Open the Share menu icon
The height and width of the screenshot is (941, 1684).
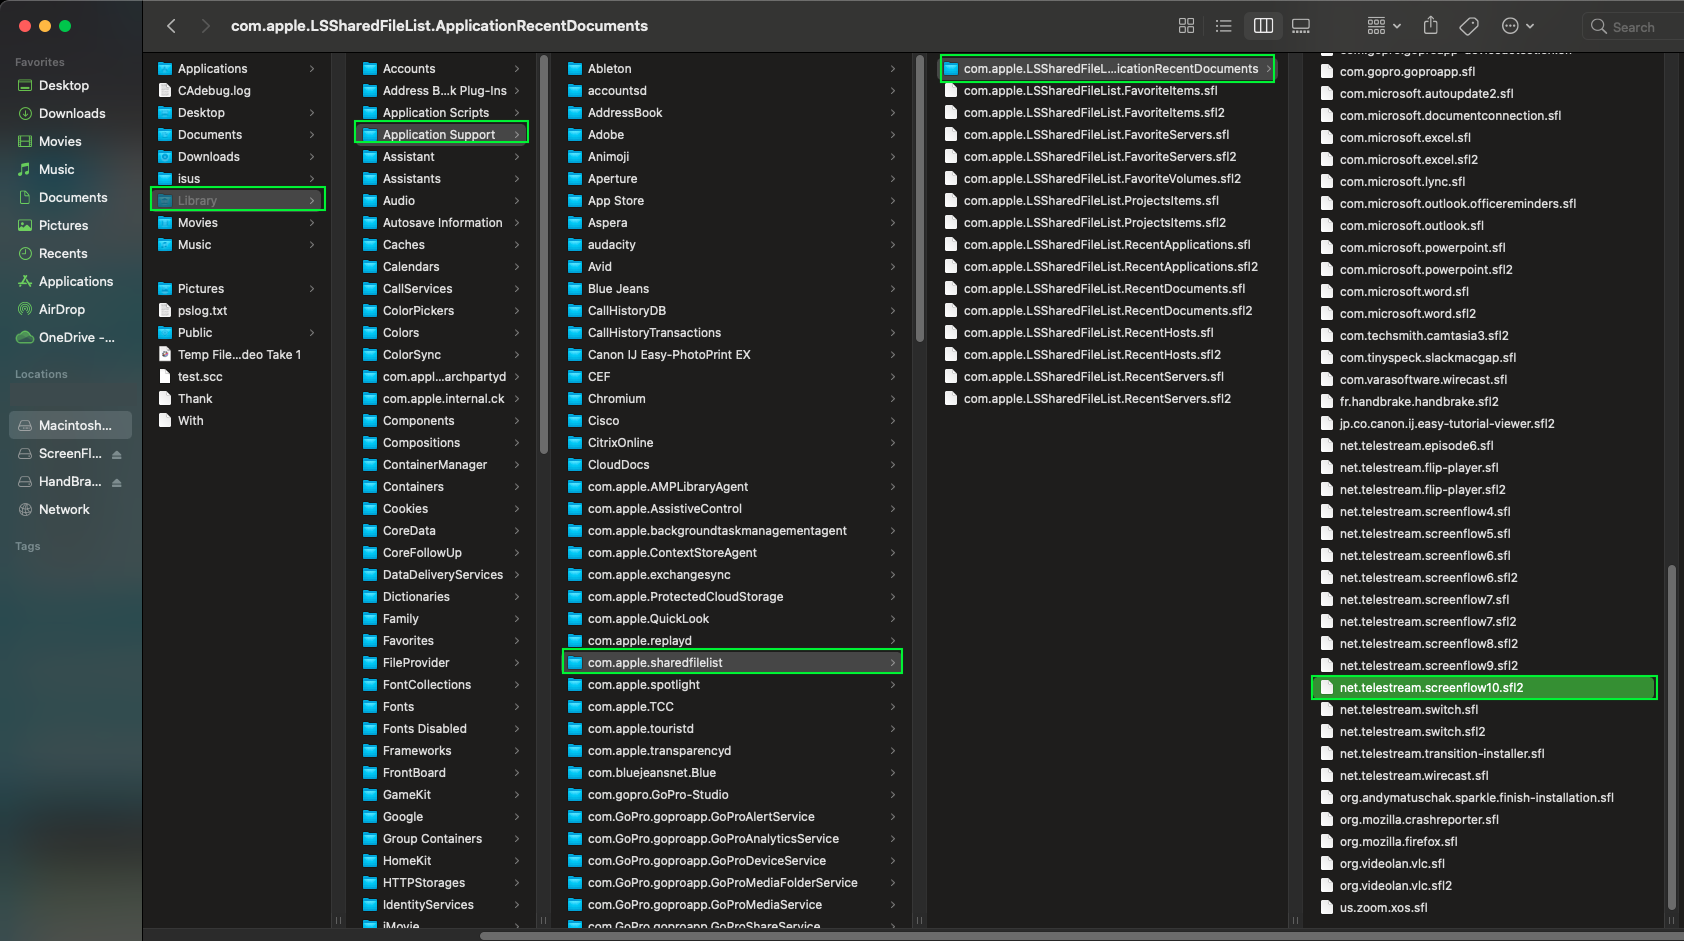point(1431,26)
